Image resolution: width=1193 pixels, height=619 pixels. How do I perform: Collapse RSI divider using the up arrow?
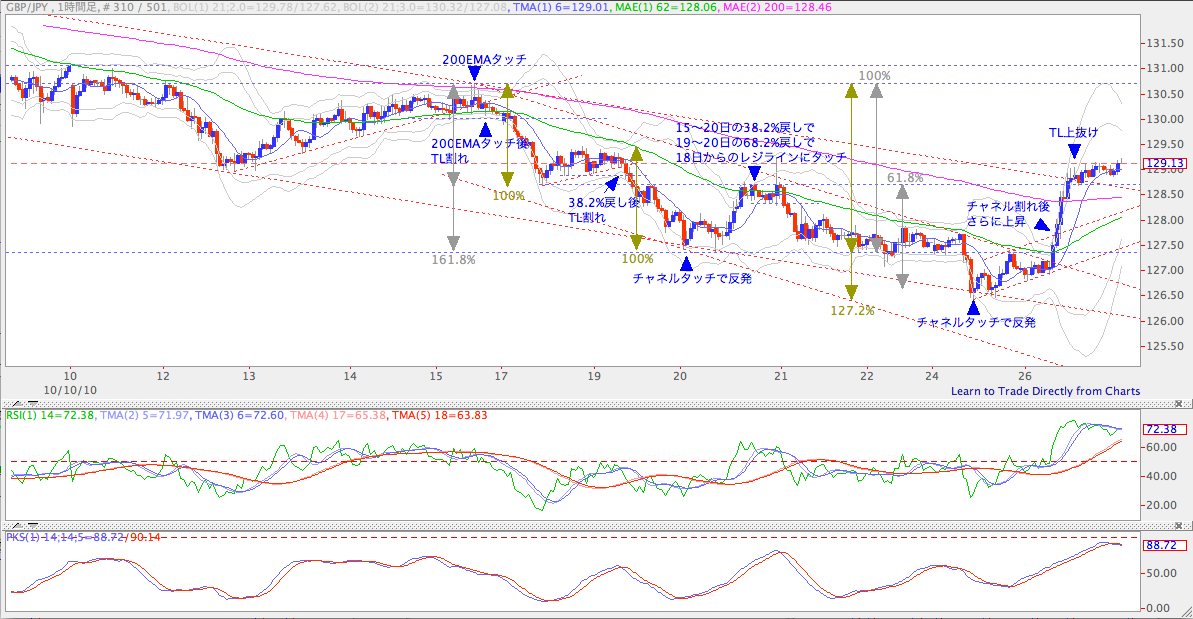pyautogui.click(x=19, y=404)
